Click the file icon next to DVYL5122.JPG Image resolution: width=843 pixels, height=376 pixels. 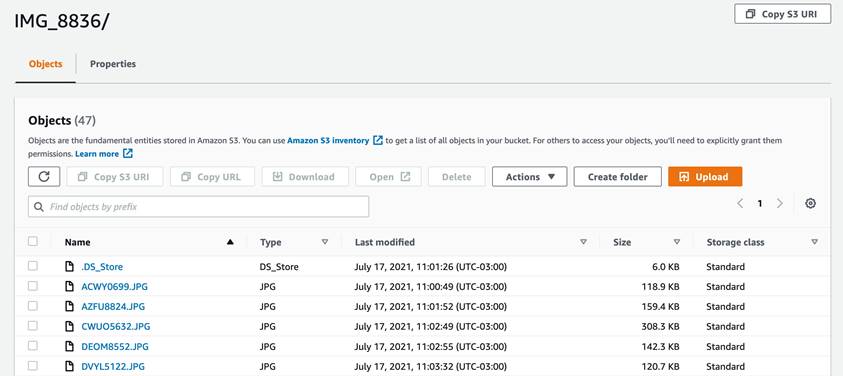point(69,366)
